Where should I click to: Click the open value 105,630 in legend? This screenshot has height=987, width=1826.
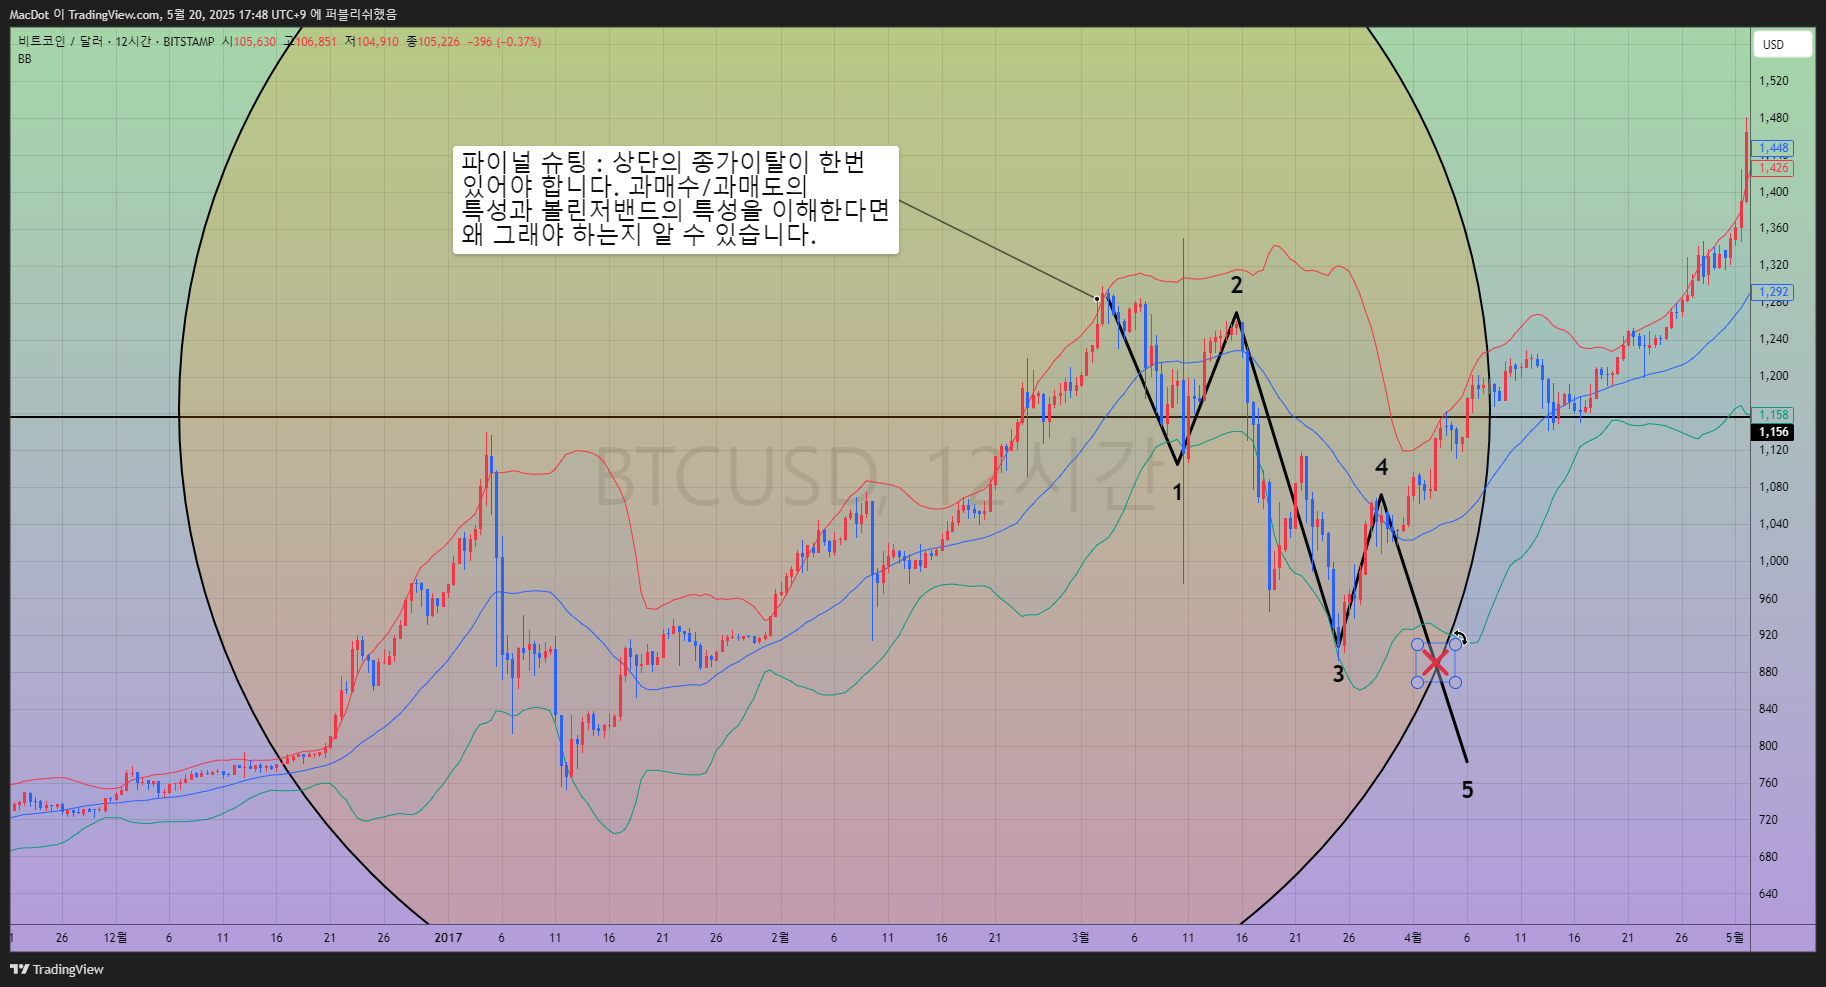click(254, 42)
